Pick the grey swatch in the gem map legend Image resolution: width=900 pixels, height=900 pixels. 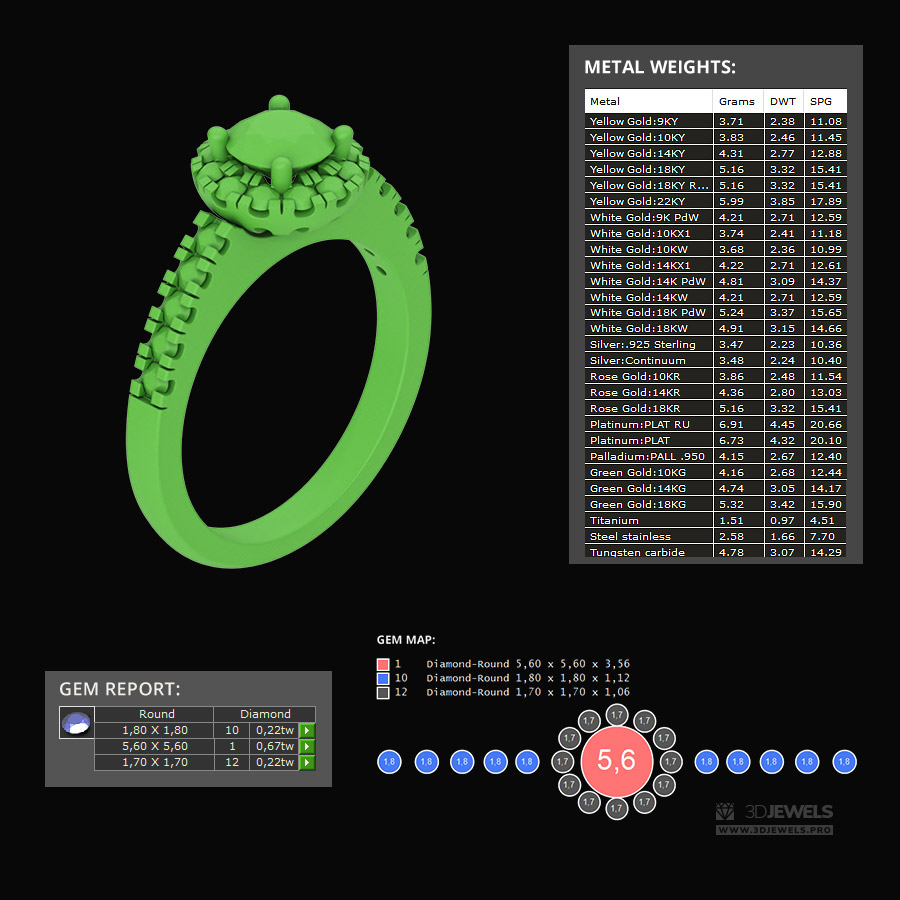point(383,693)
